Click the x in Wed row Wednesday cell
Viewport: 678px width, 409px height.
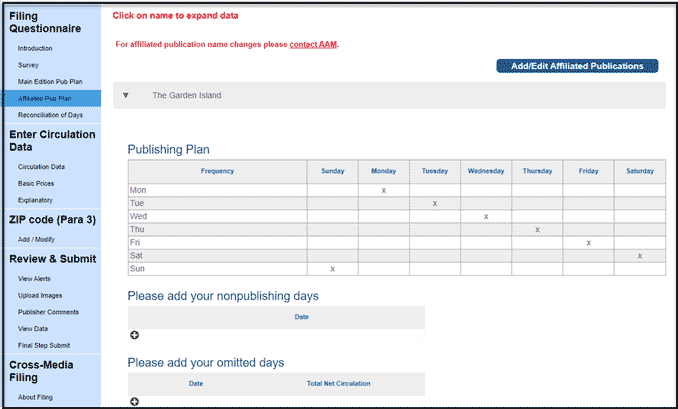pyautogui.click(x=486, y=217)
